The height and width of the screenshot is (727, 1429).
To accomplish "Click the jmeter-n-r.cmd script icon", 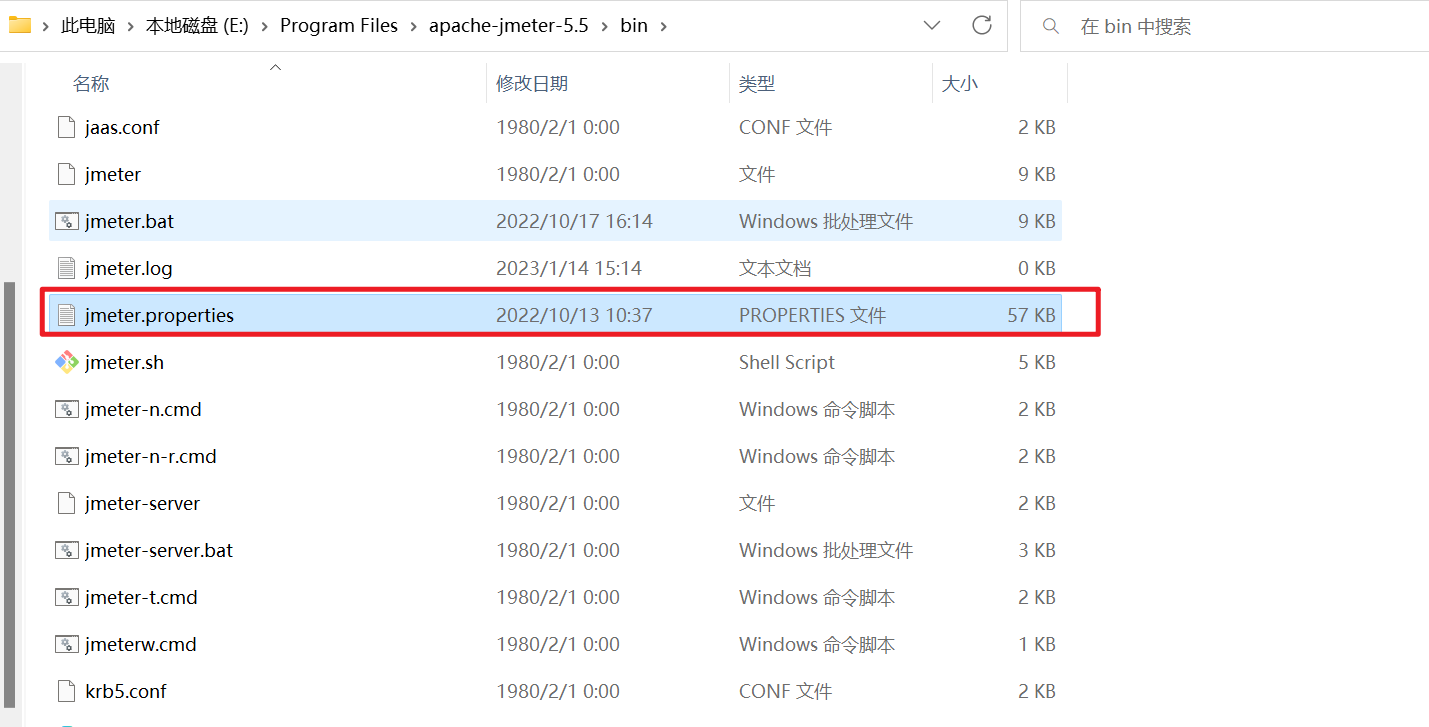I will click(66, 456).
